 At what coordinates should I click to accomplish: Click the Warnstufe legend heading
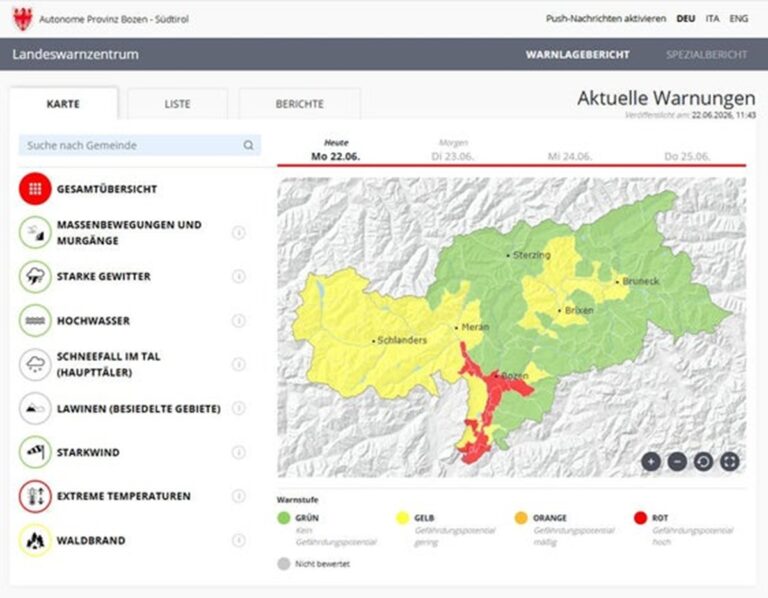297,500
